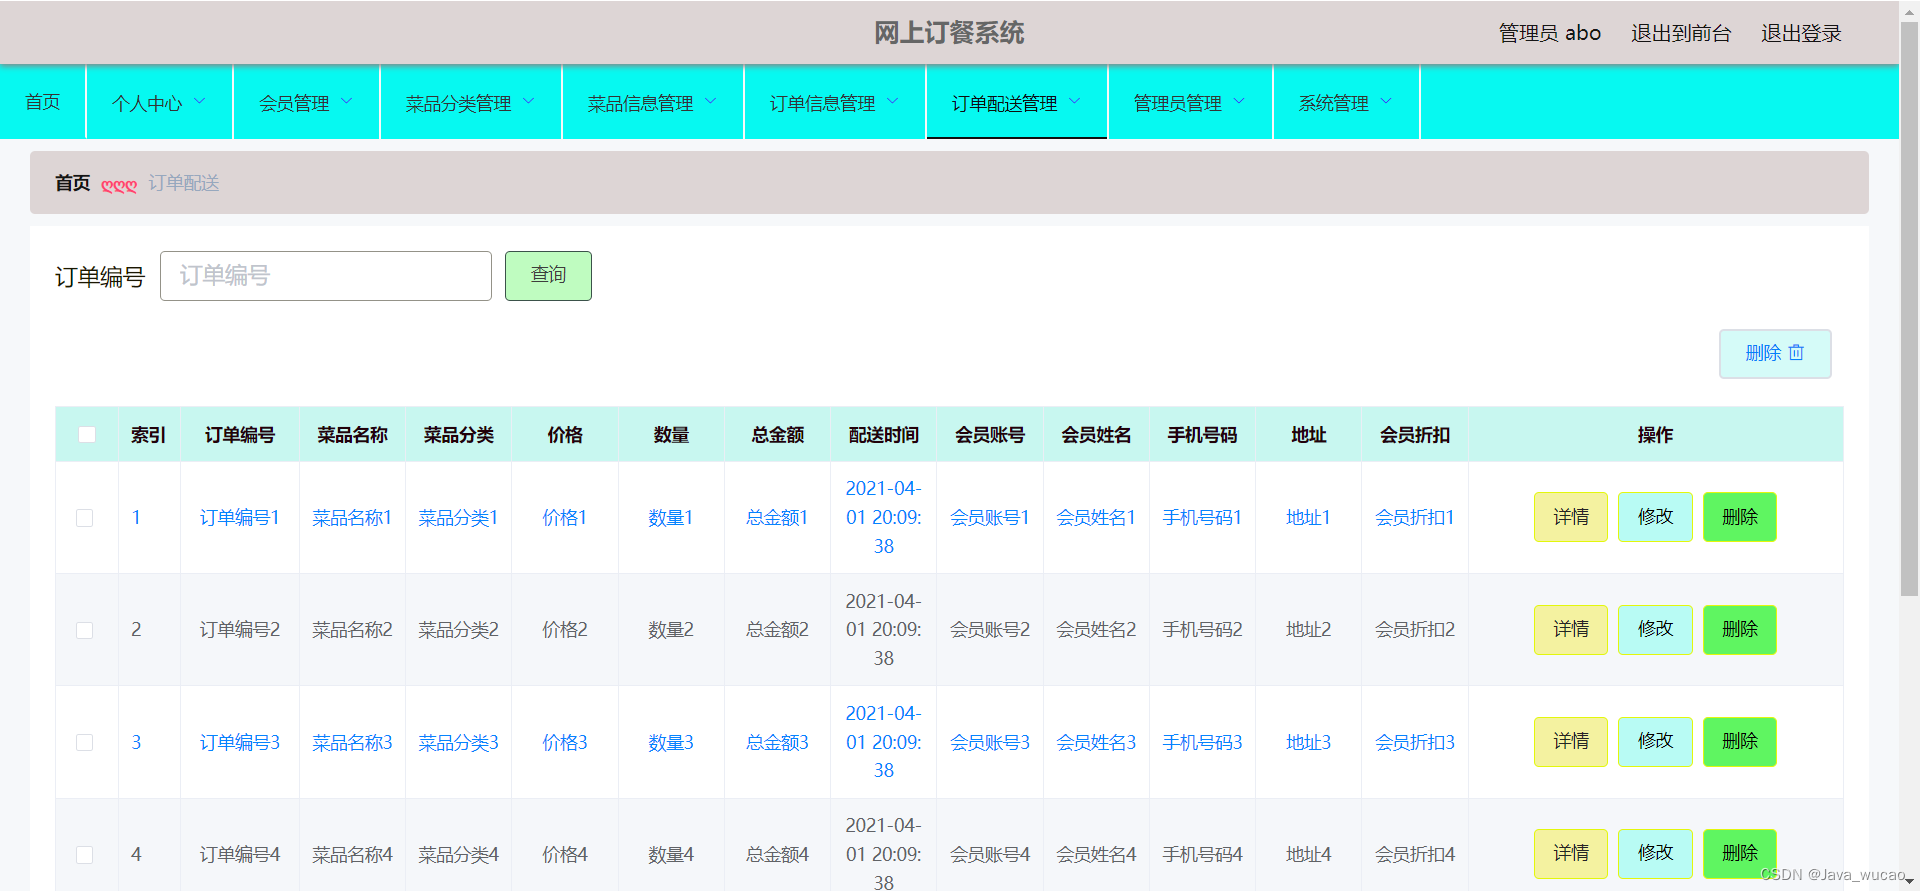Click 修改 for order 订单编号1
The image size is (1920, 891).
[x=1655, y=517]
